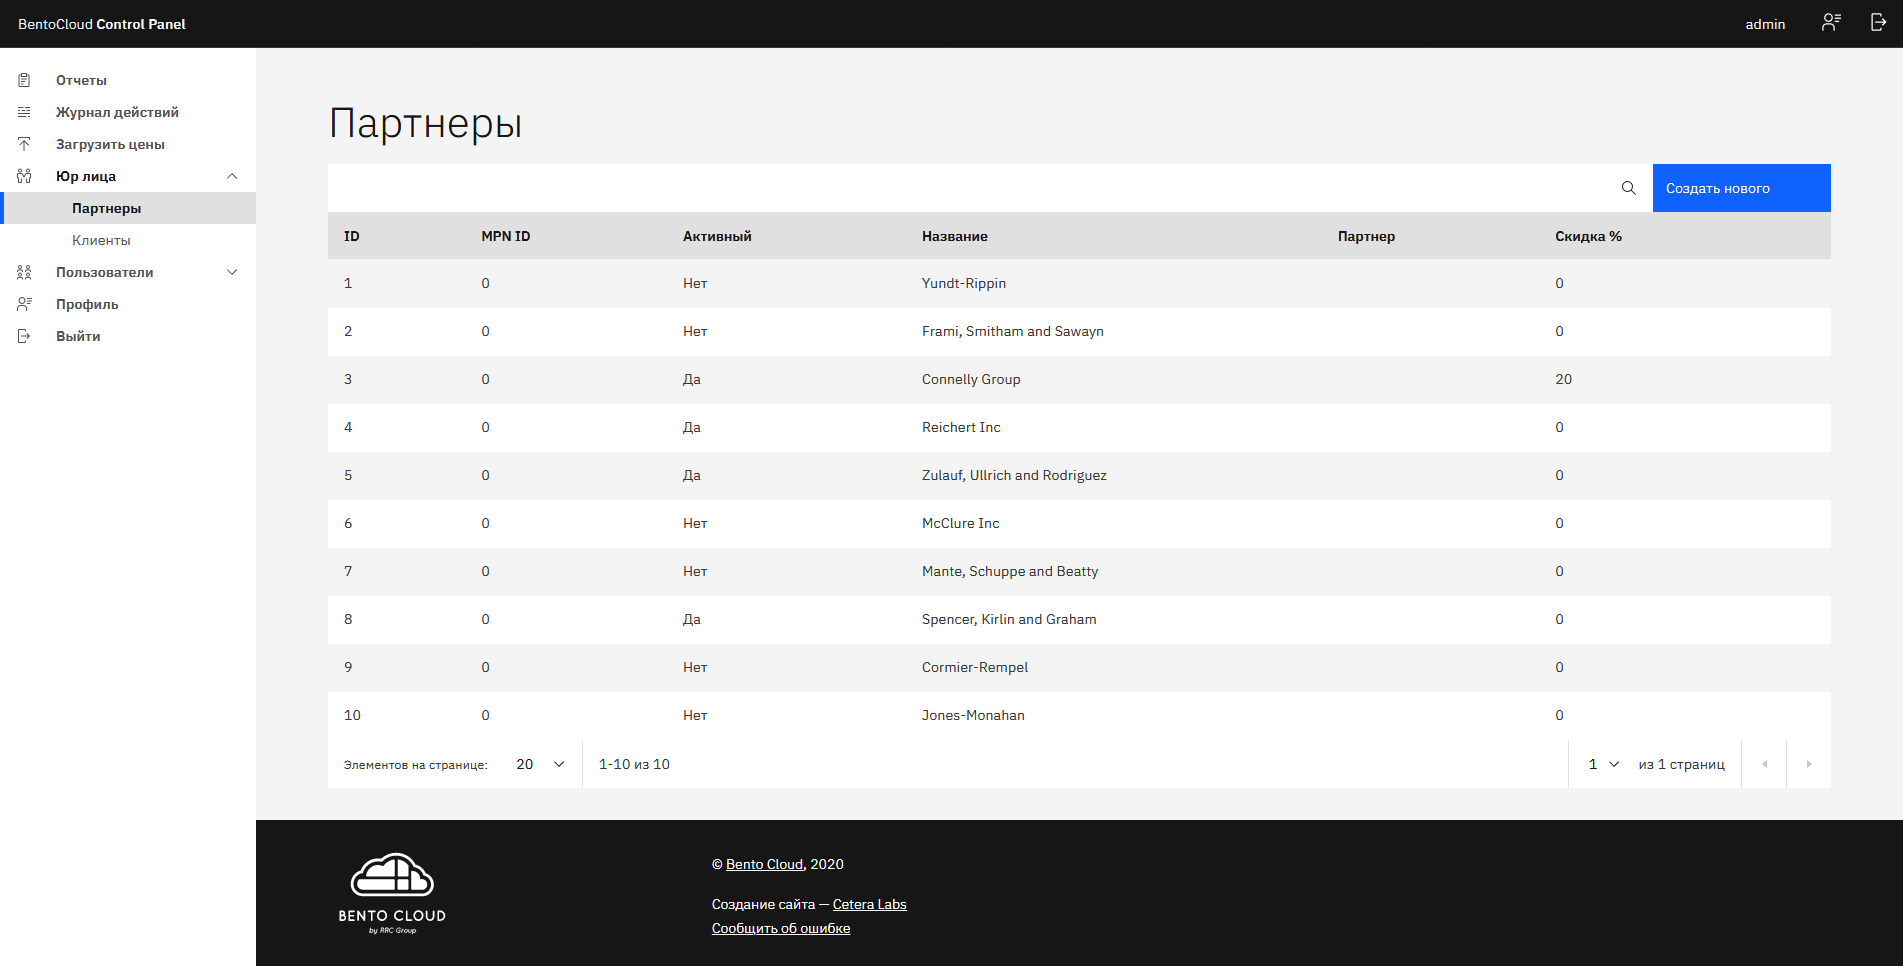
Task: Open the page number dropdown
Action: pos(1603,764)
